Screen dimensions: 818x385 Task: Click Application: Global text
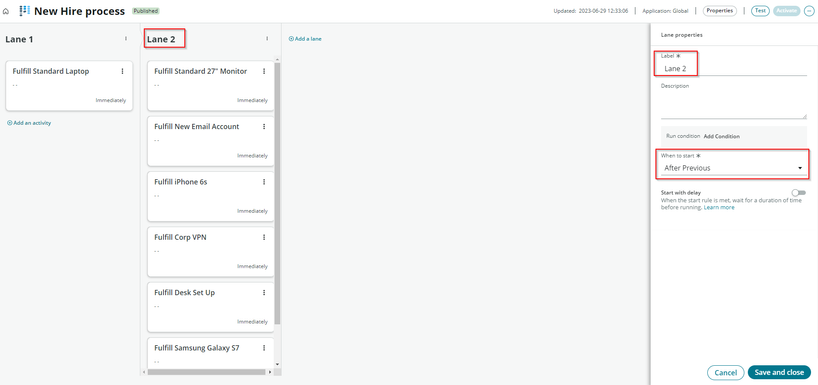coord(665,11)
